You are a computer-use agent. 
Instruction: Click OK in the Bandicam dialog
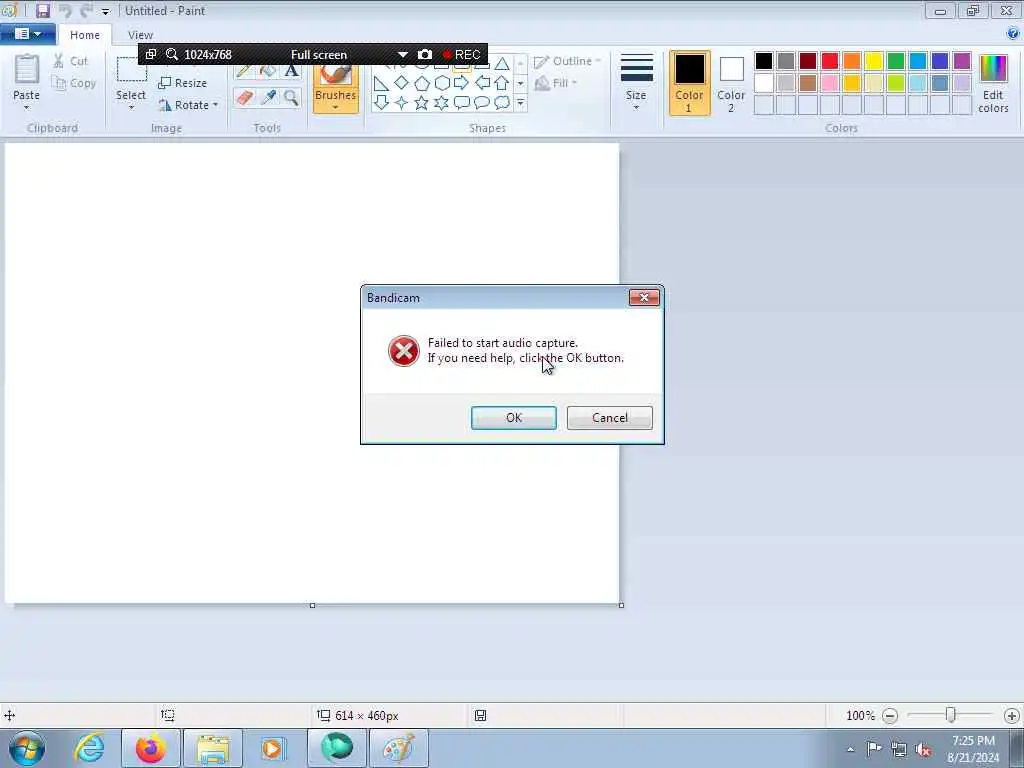click(x=513, y=418)
